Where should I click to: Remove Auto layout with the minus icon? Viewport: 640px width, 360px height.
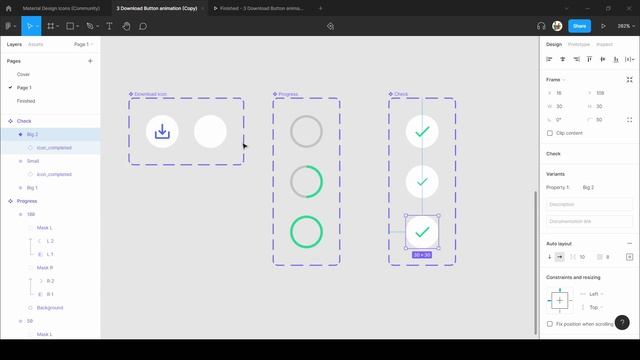tap(629, 244)
